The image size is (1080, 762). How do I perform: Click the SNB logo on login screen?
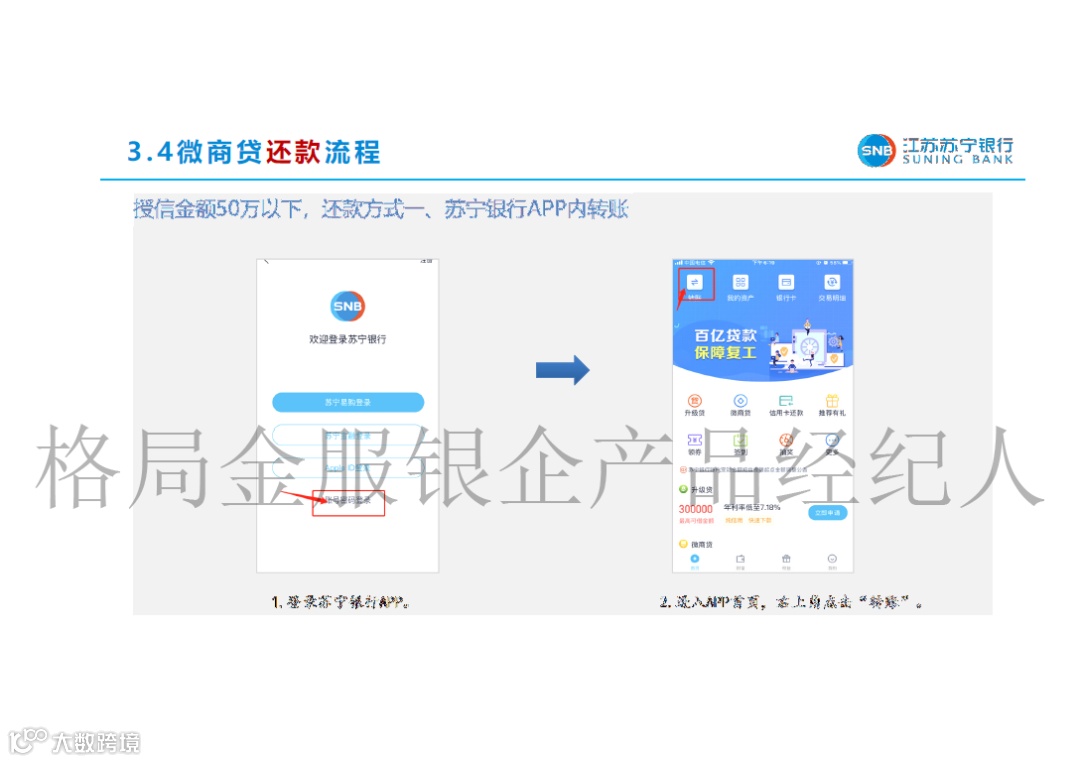pyautogui.click(x=348, y=306)
